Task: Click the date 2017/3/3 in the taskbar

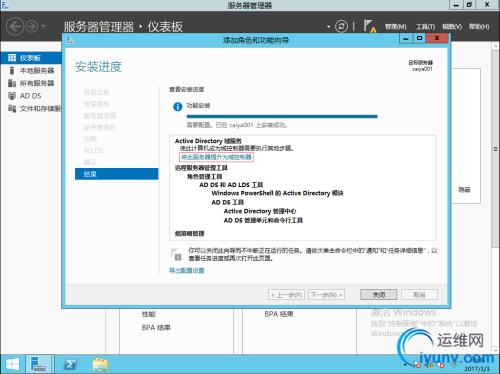Action: tap(477, 369)
